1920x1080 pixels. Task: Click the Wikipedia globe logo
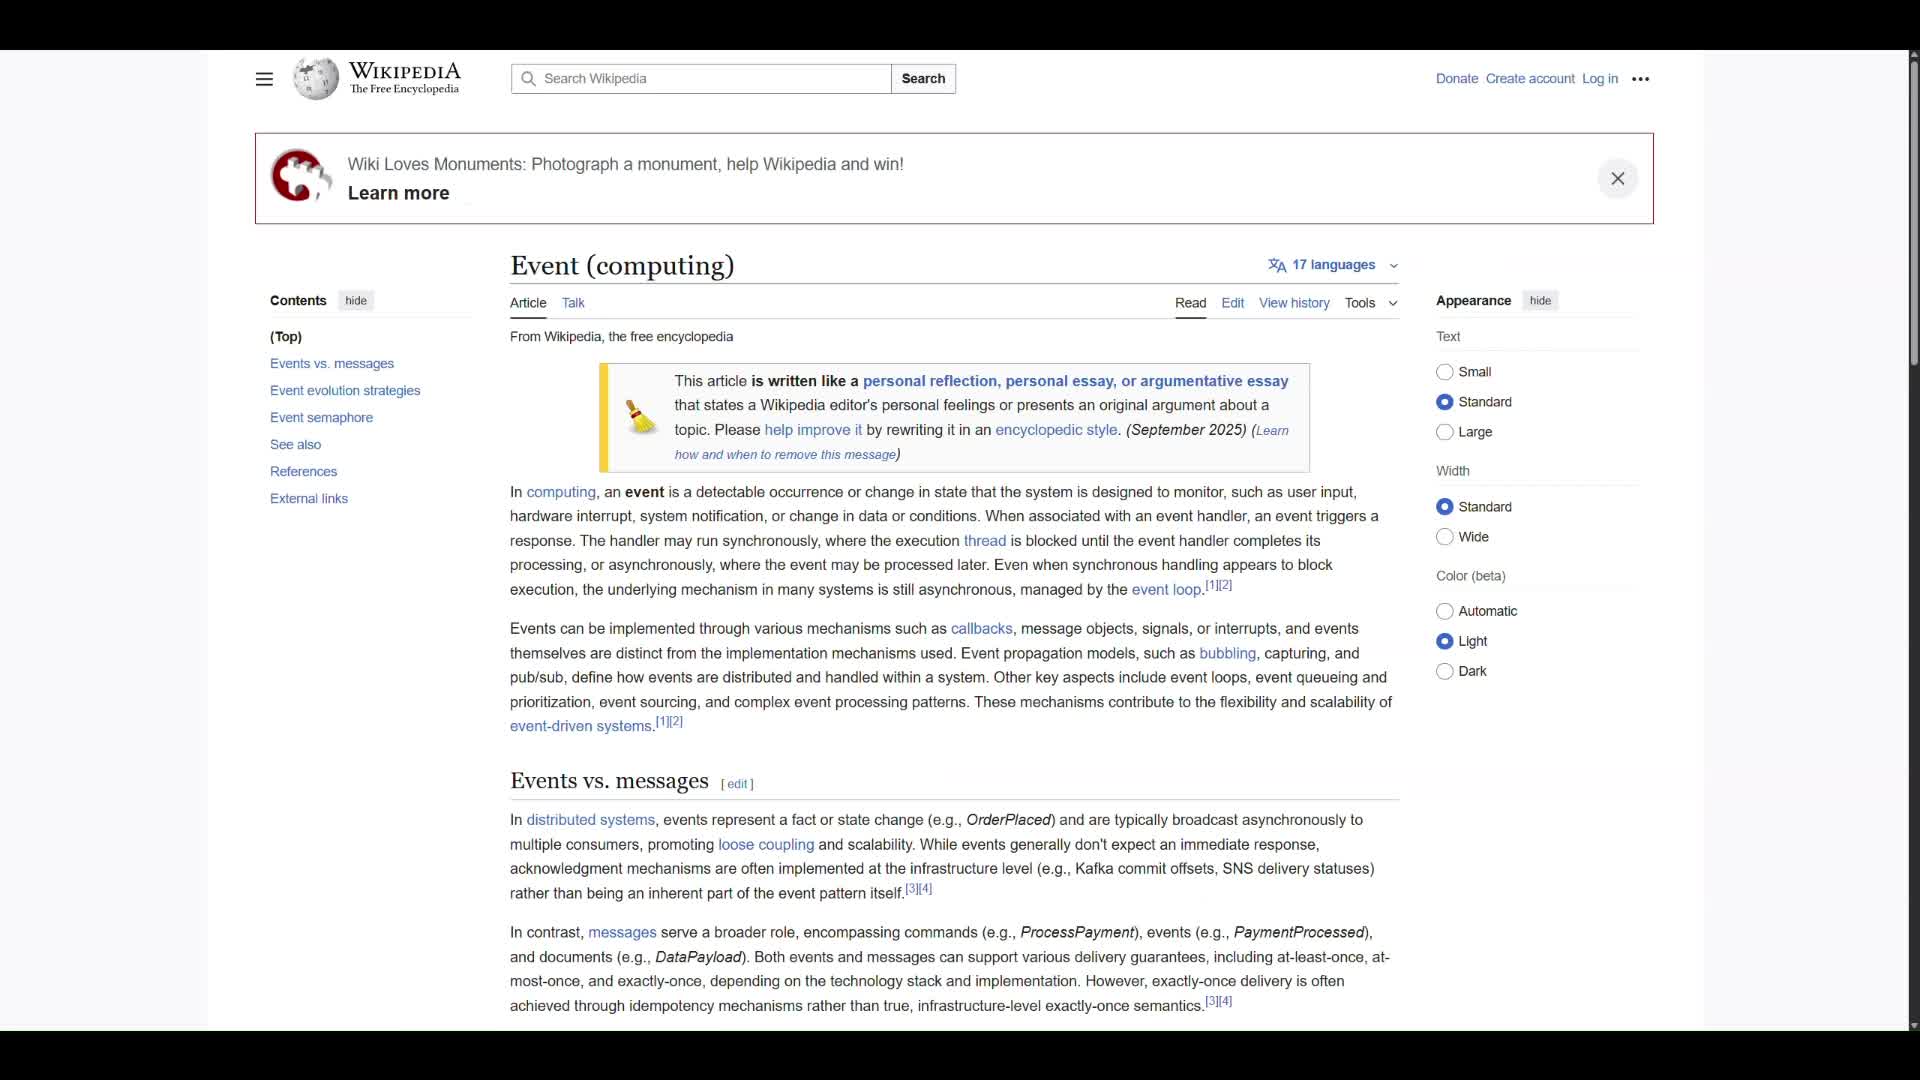point(316,79)
